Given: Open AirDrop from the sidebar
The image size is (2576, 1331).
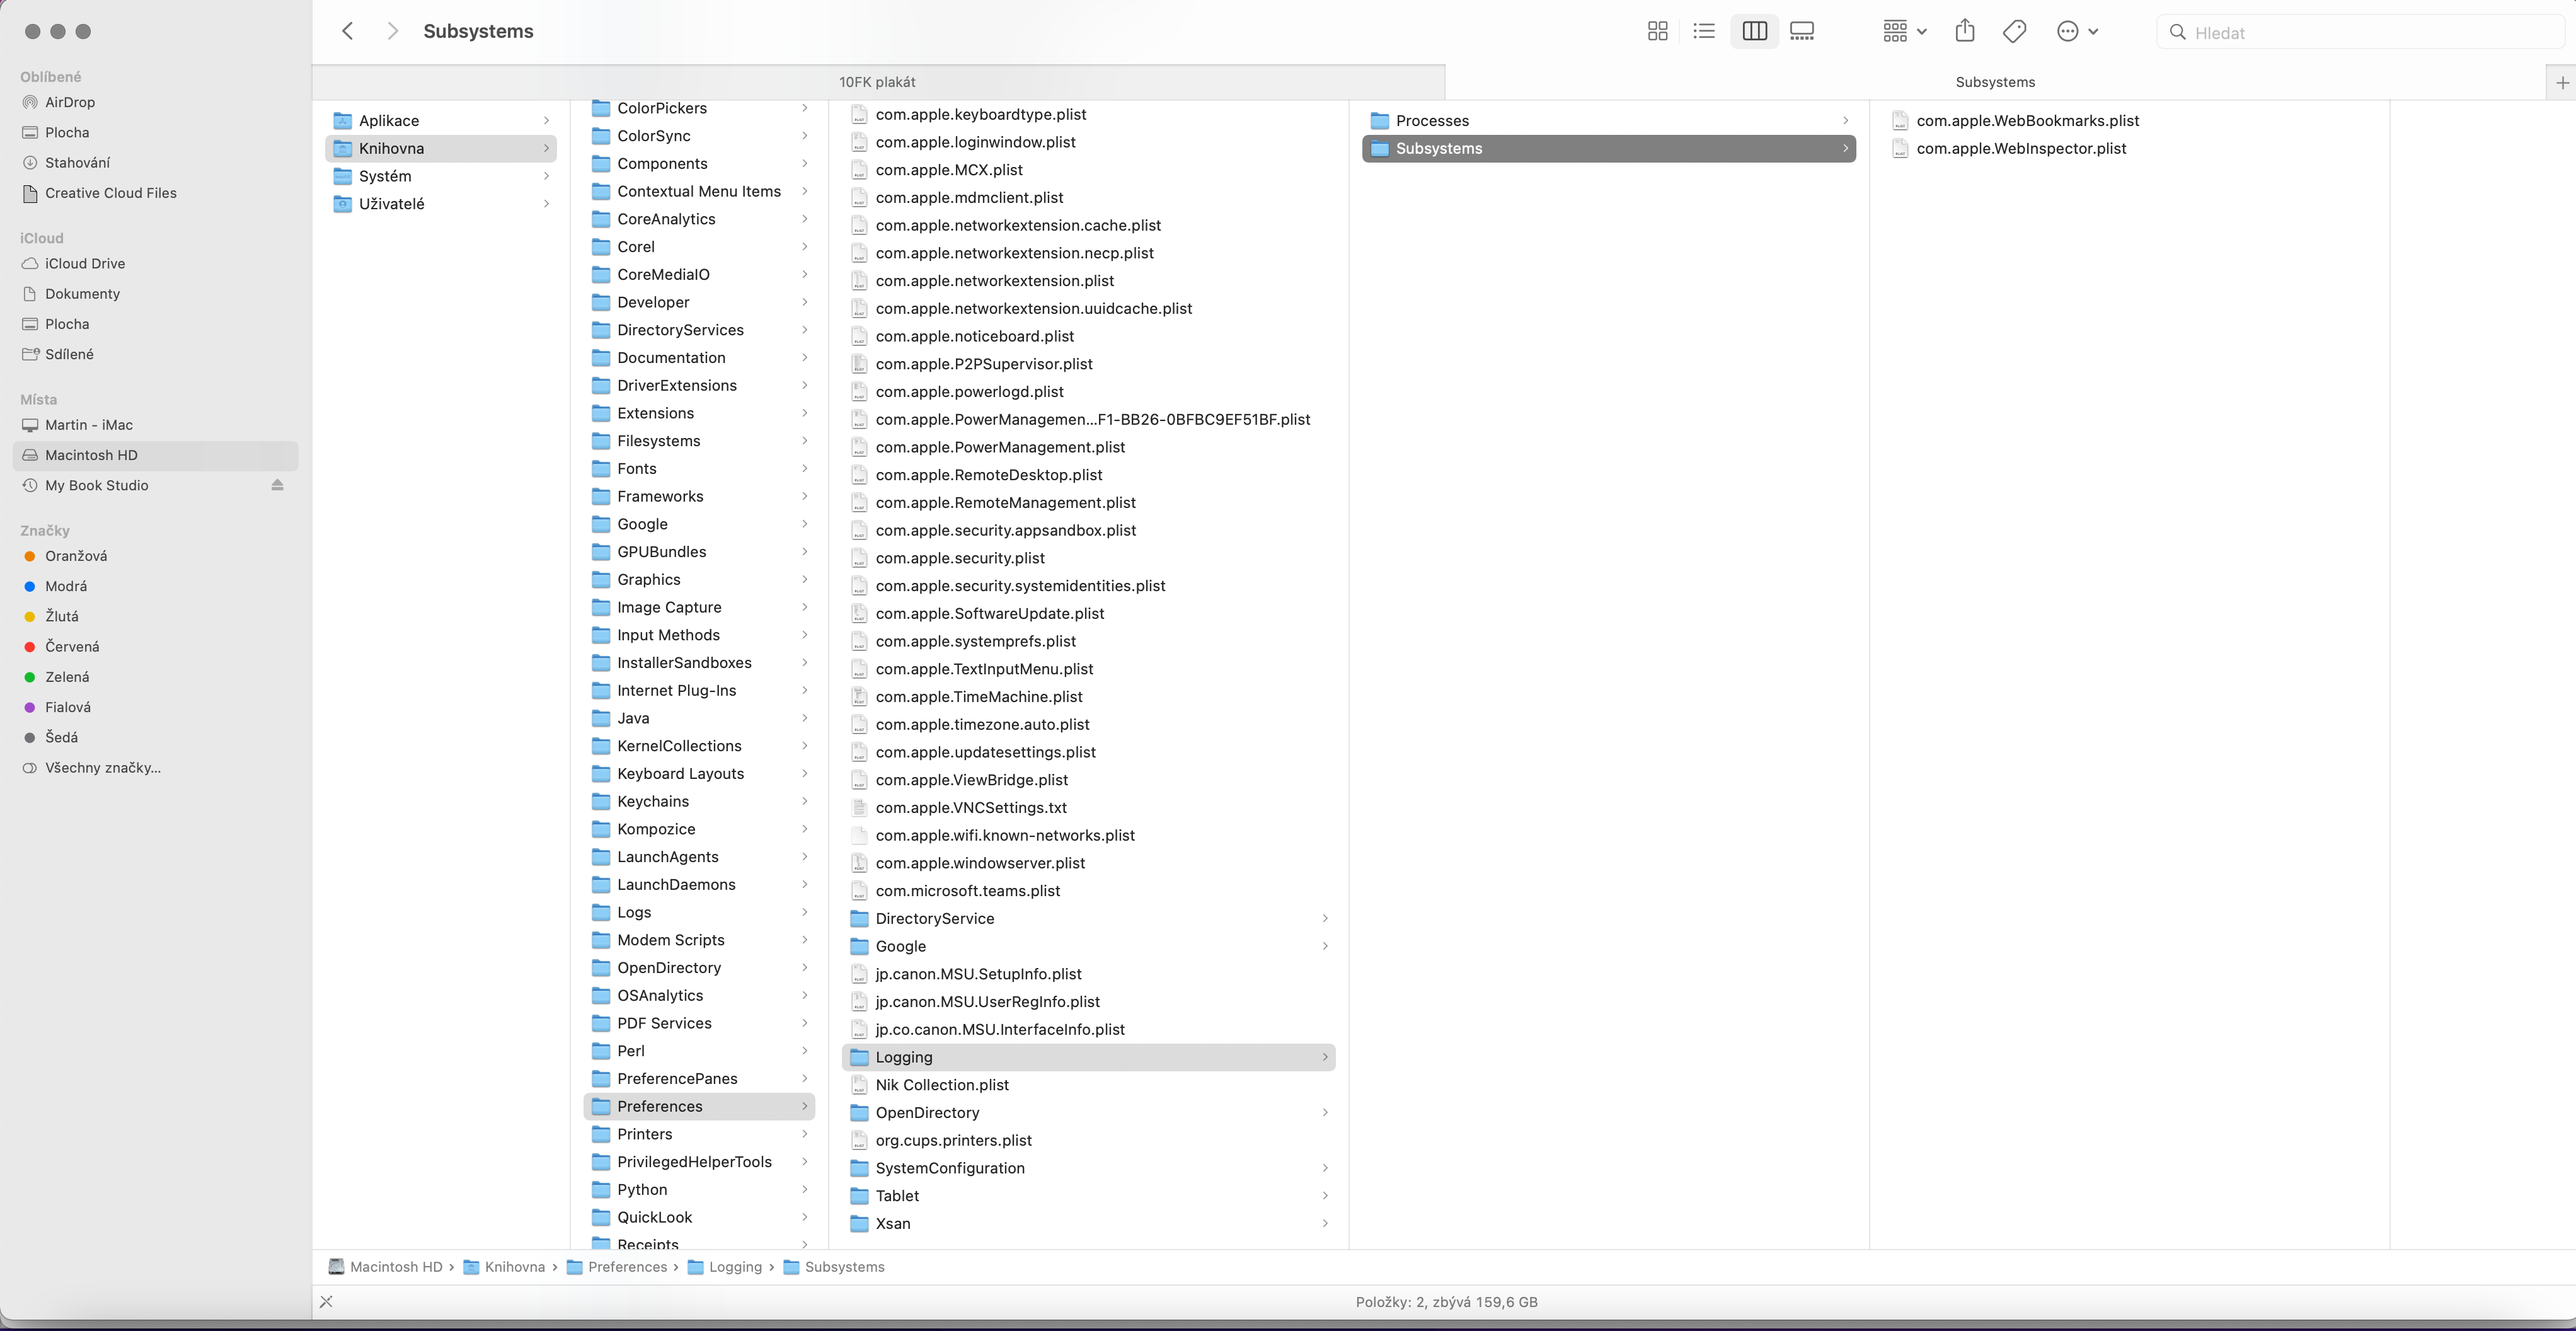Looking at the screenshot, I should tap(70, 102).
